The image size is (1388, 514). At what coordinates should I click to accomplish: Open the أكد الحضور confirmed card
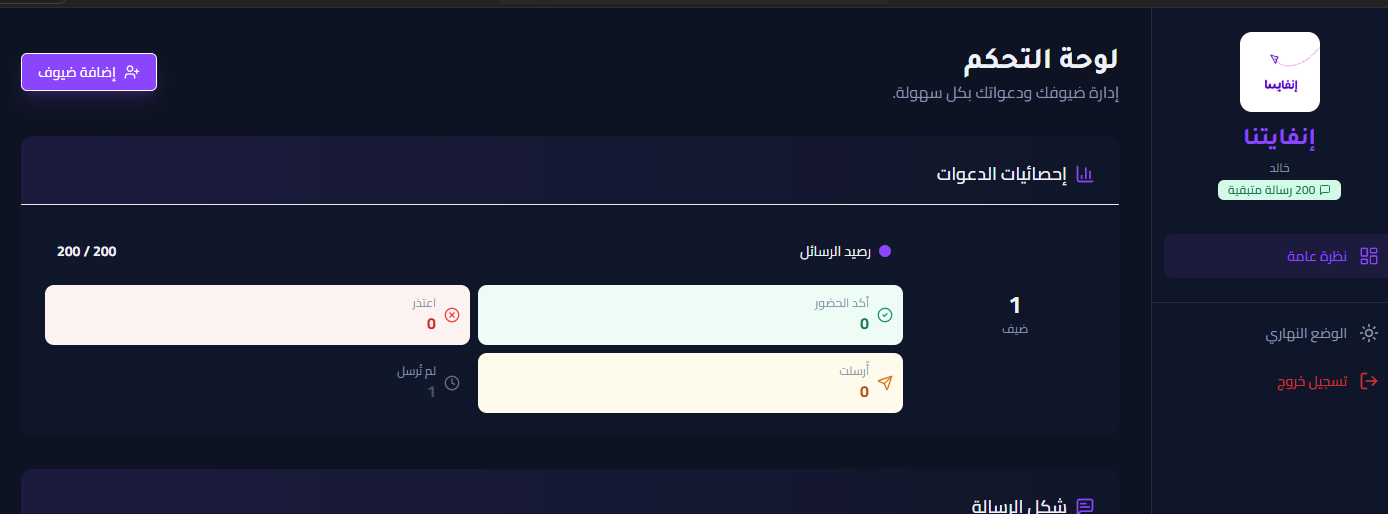(690, 315)
